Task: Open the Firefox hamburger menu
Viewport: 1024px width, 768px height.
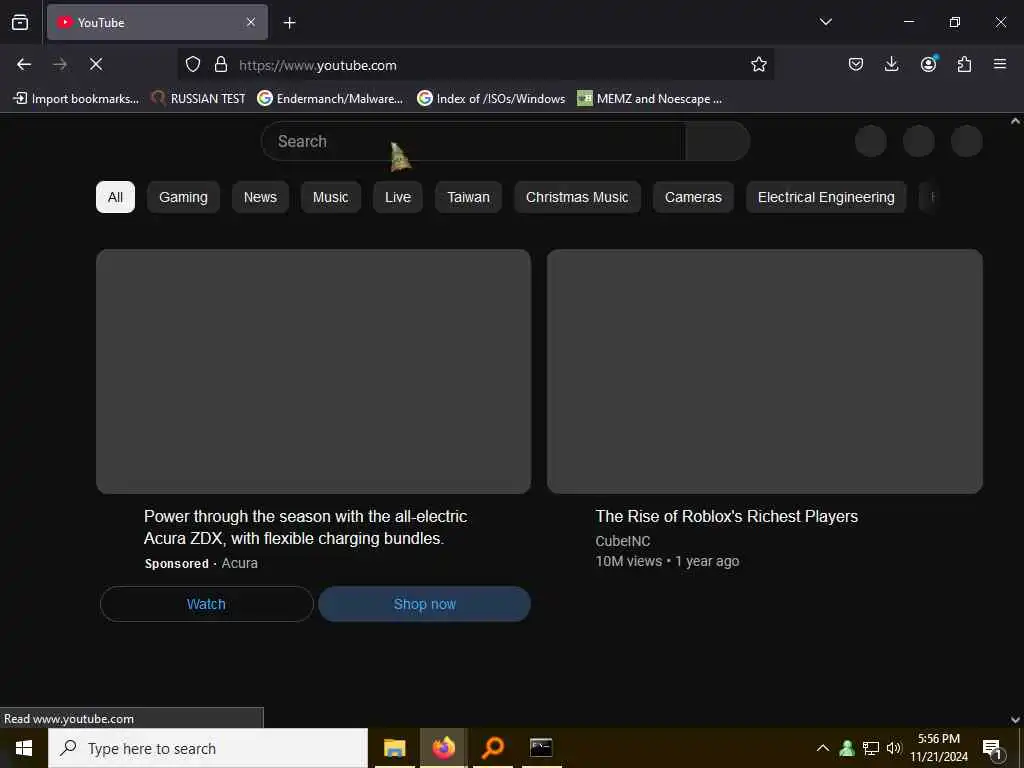Action: [1000, 64]
